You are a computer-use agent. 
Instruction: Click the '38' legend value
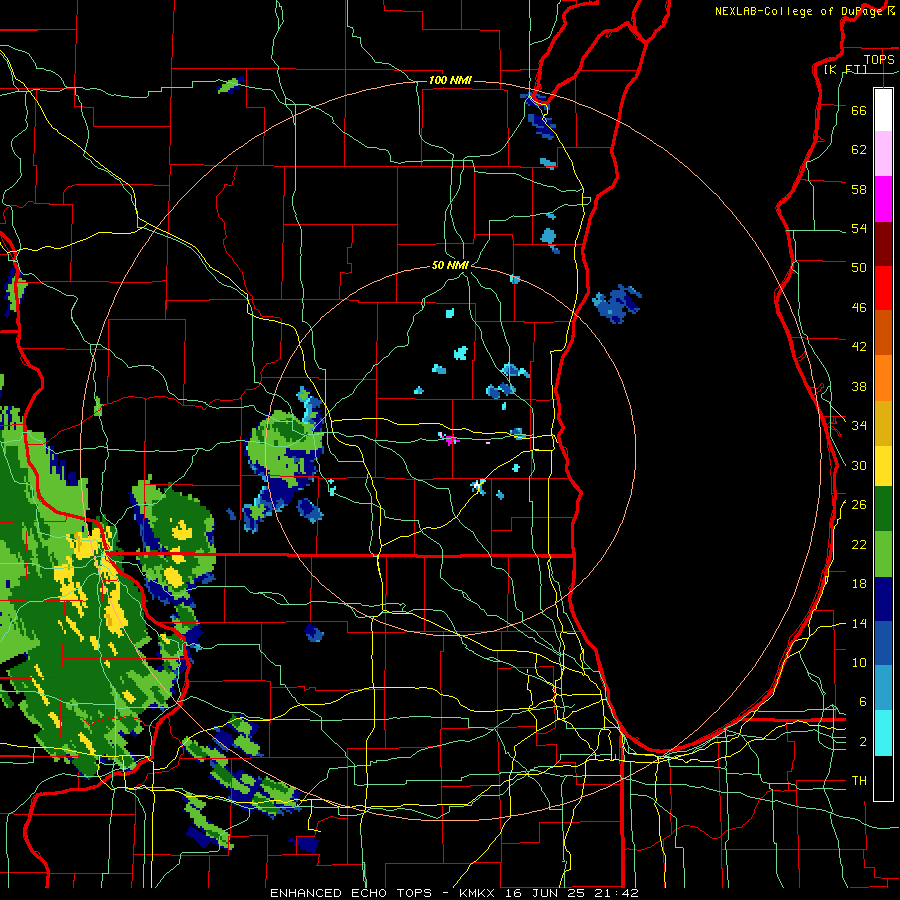tap(859, 386)
